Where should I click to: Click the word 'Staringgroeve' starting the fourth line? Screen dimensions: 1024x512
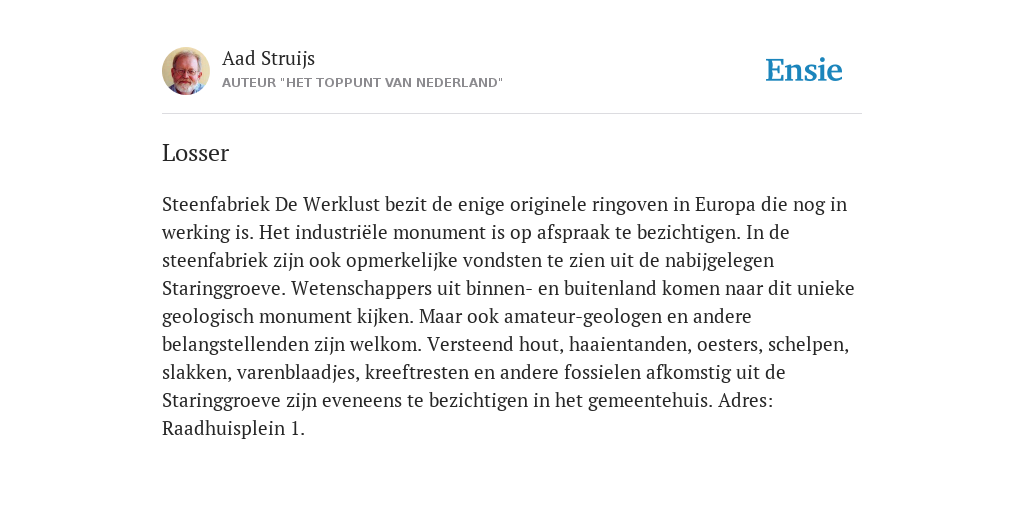pos(224,289)
